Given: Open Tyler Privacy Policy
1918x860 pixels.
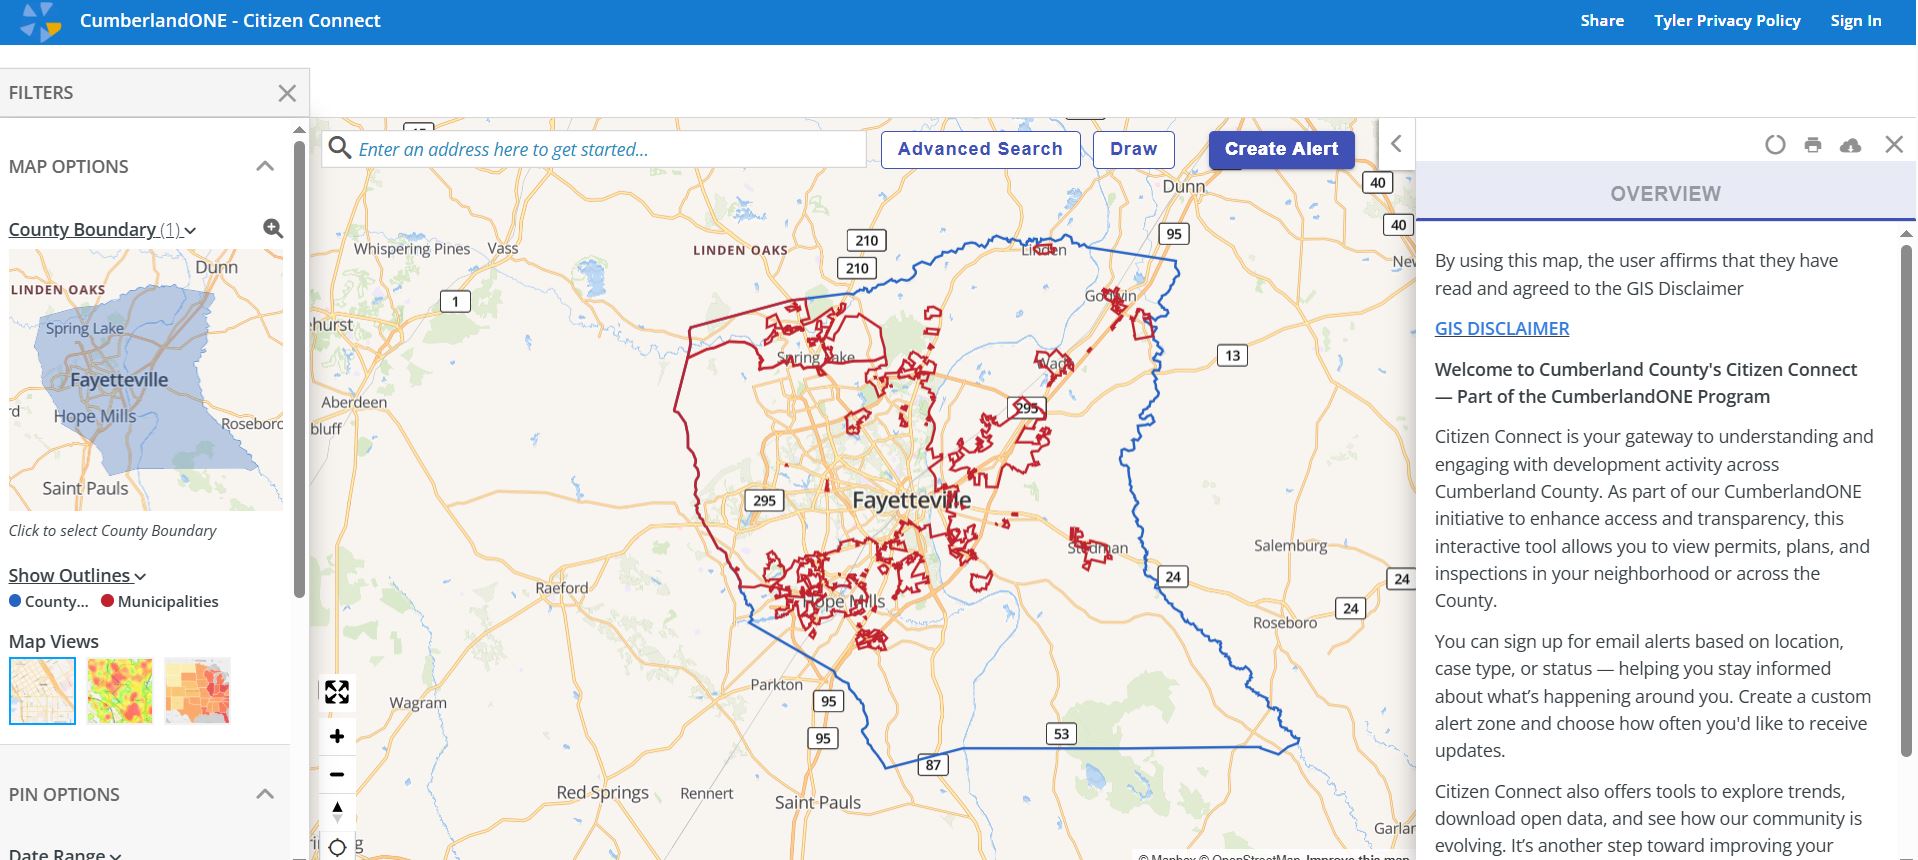Looking at the screenshot, I should [x=1727, y=21].
